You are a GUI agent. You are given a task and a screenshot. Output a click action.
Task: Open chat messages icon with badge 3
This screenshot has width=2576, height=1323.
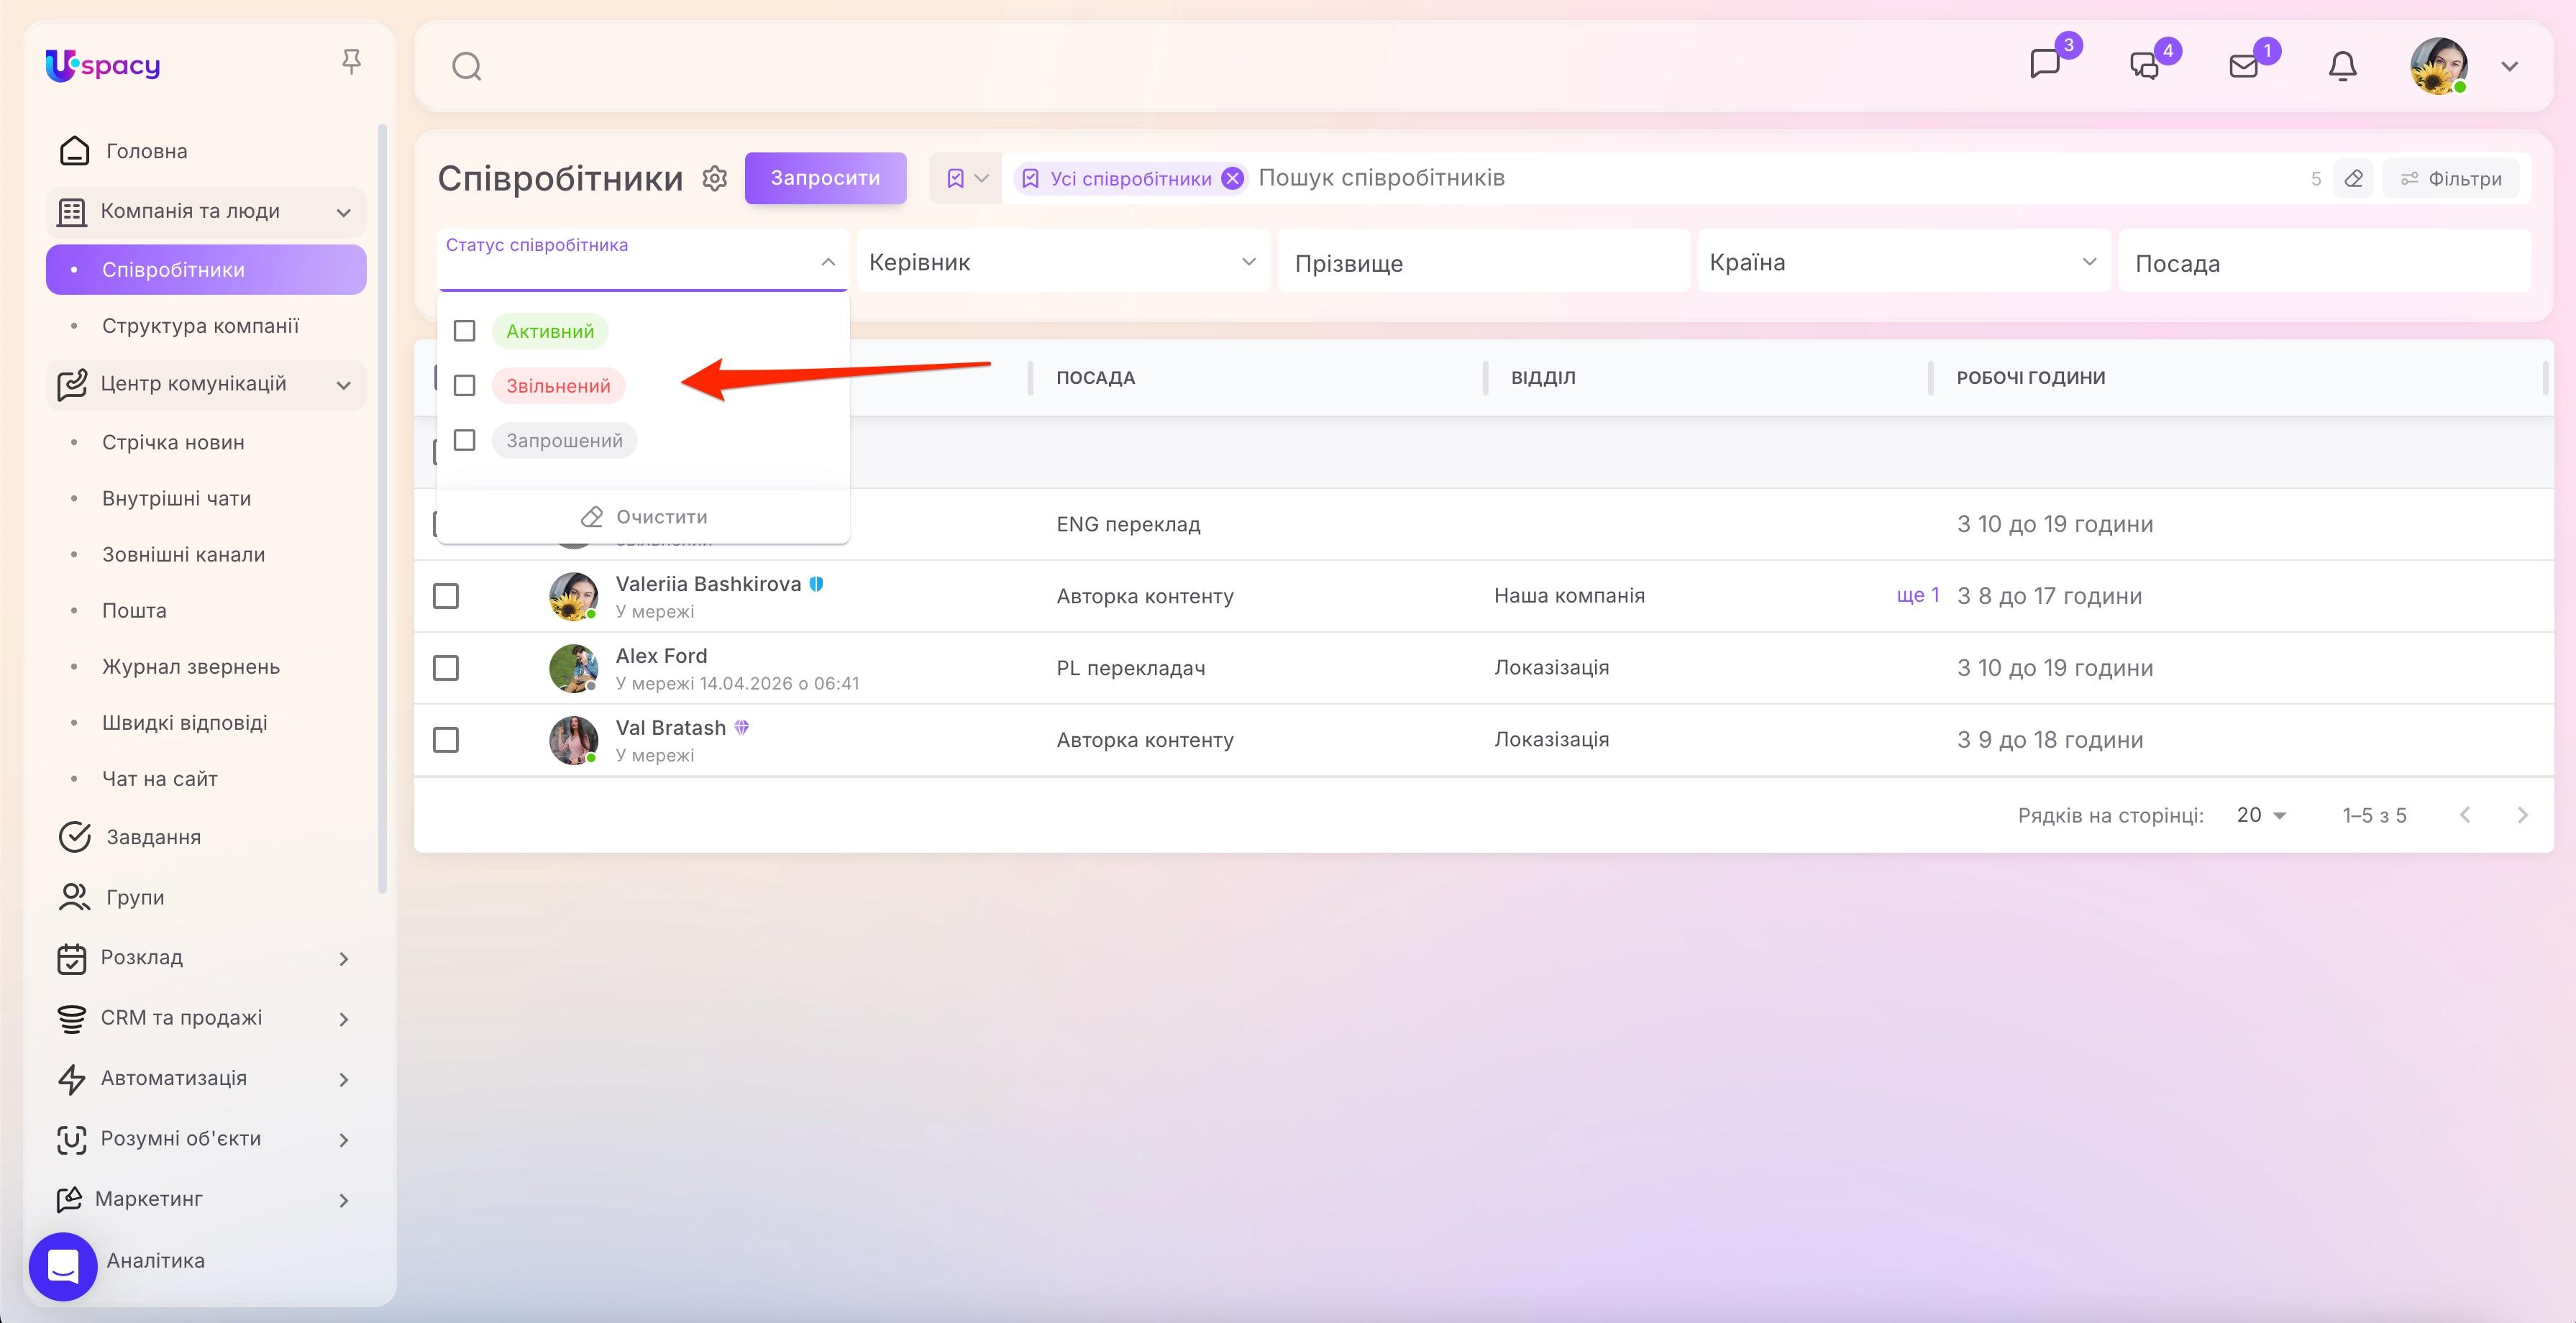click(x=2045, y=64)
